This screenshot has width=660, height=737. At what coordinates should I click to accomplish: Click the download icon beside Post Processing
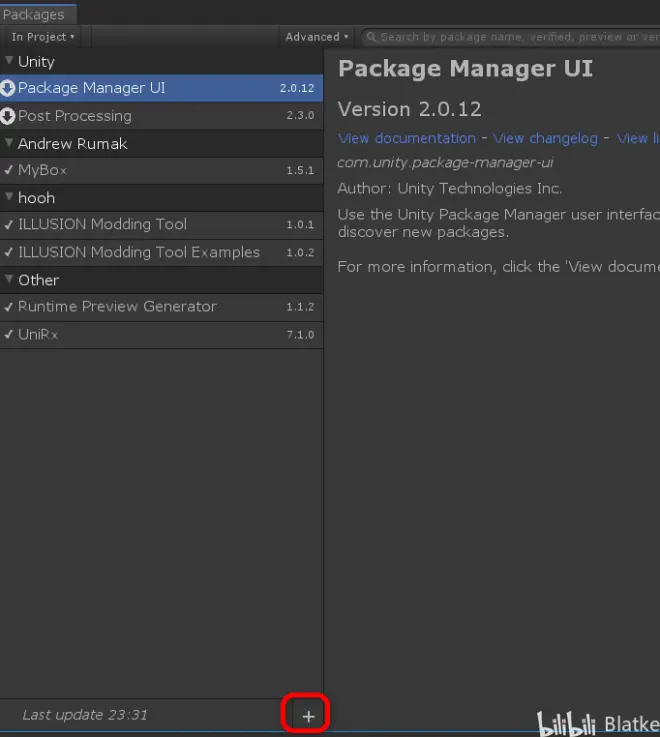coord(8,116)
